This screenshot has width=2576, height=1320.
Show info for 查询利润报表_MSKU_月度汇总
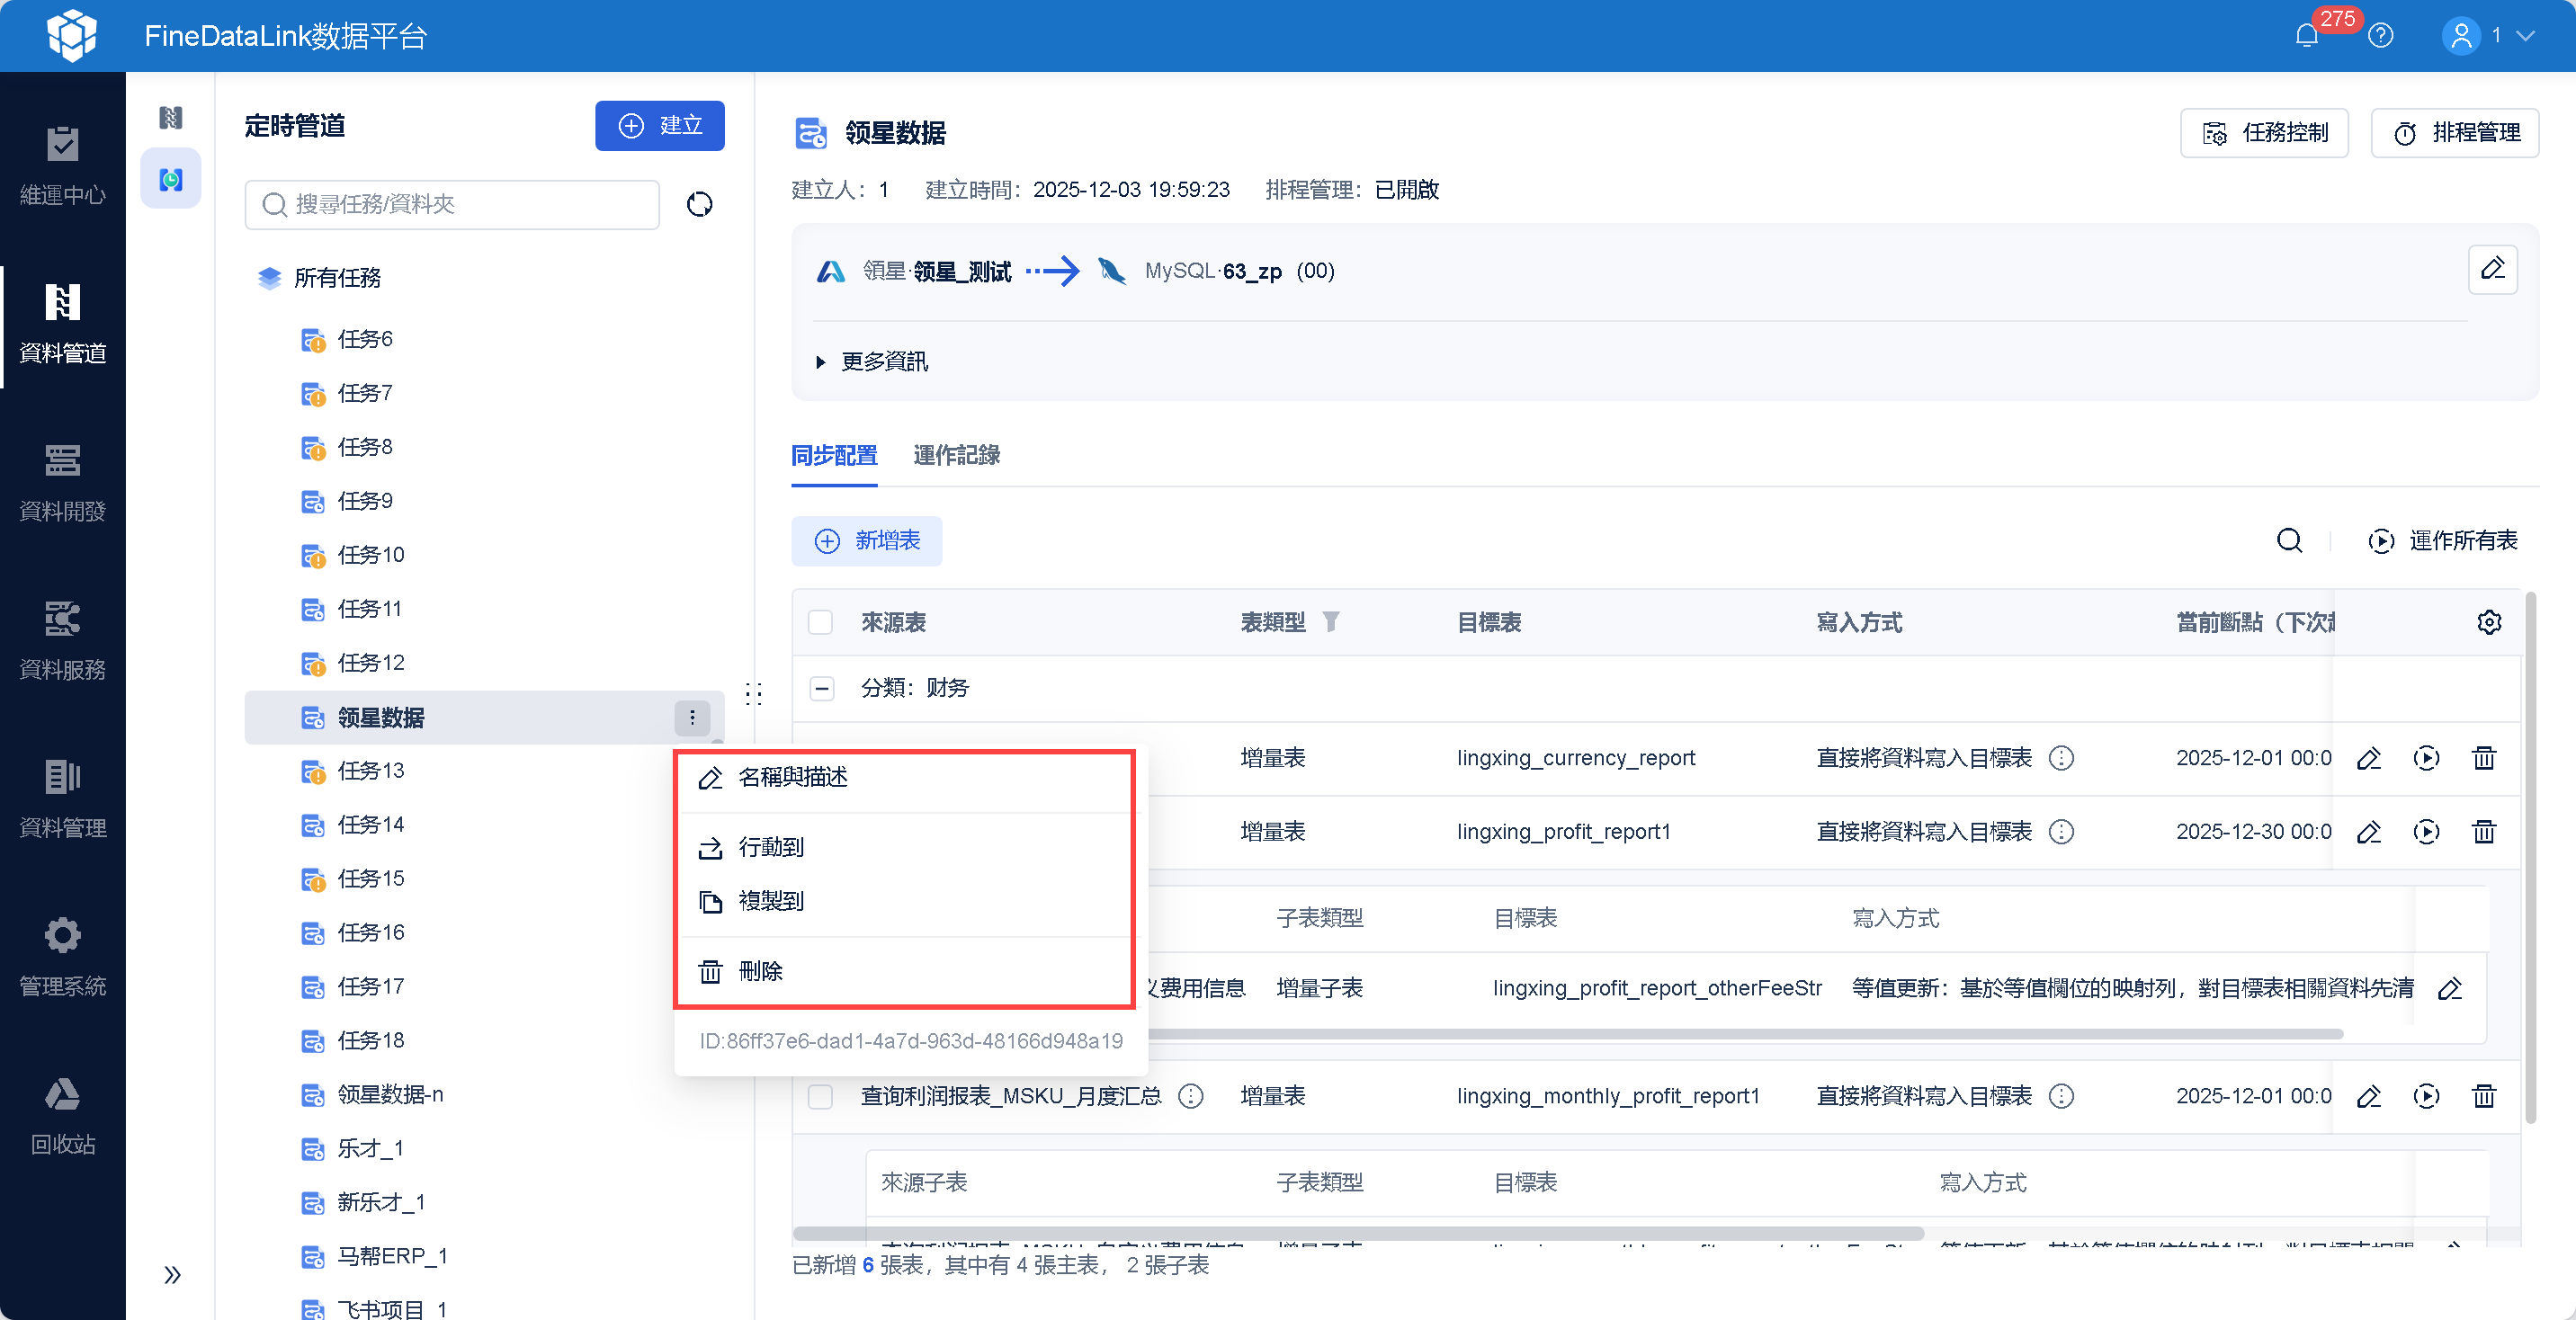[x=1190, y=1096]
